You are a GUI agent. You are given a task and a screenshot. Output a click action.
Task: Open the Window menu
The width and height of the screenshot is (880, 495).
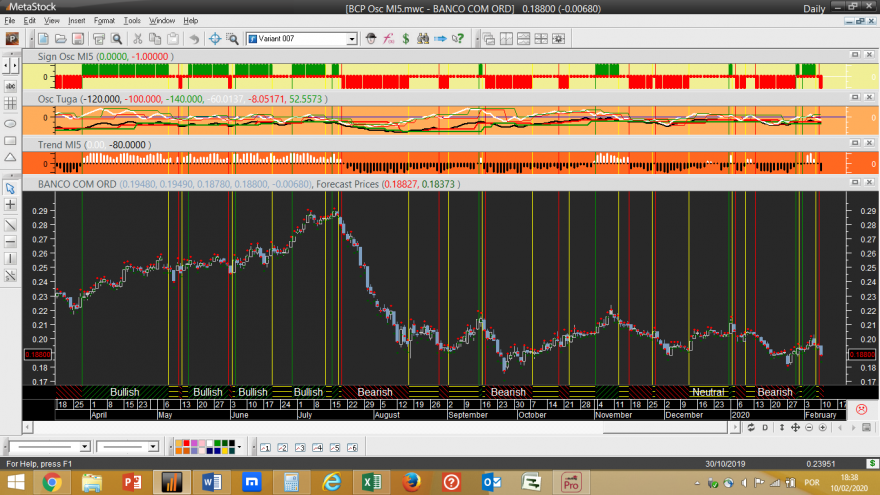tap(162, 21)
